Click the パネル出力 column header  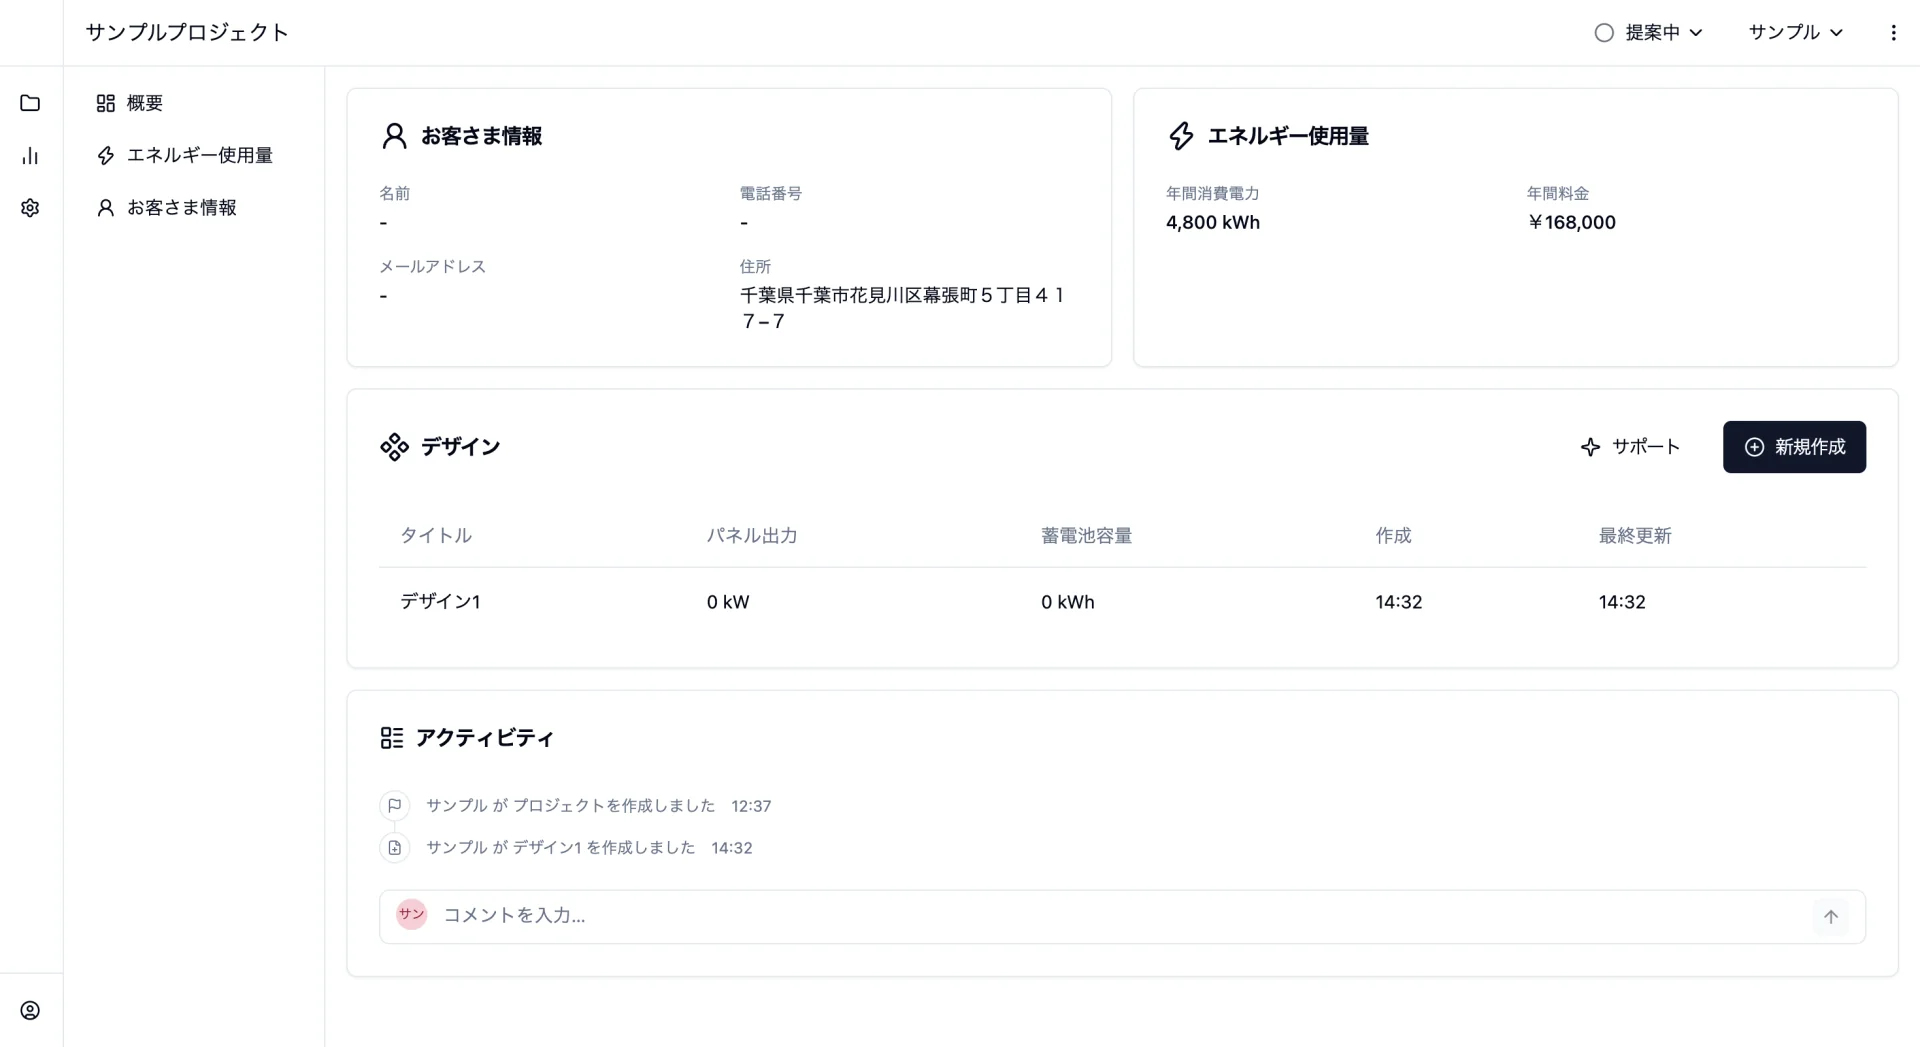point(752,536)
